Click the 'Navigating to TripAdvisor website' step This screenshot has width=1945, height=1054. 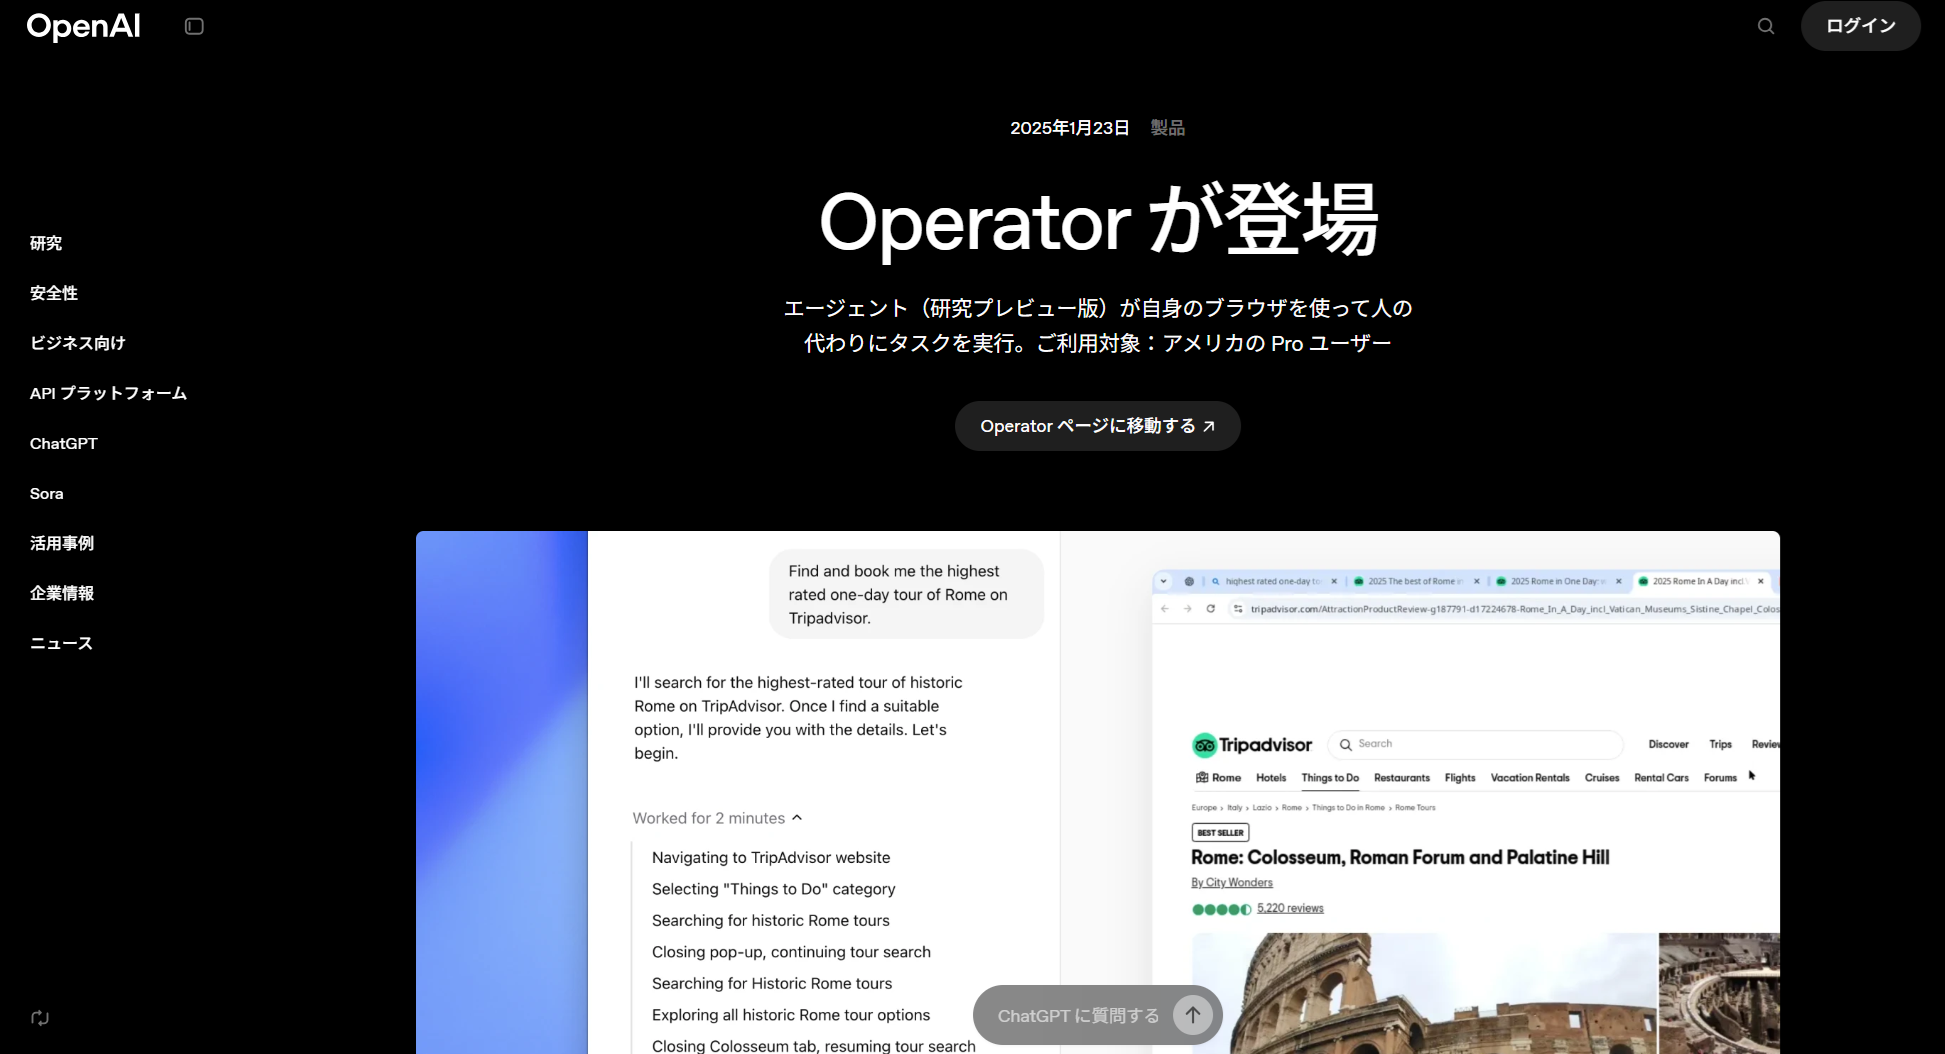771,858
